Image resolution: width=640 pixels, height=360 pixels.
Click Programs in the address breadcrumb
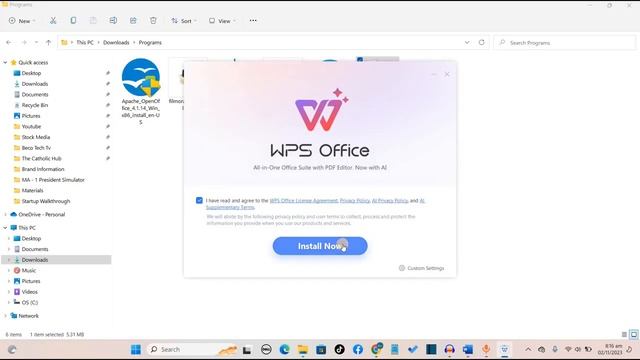150,42
